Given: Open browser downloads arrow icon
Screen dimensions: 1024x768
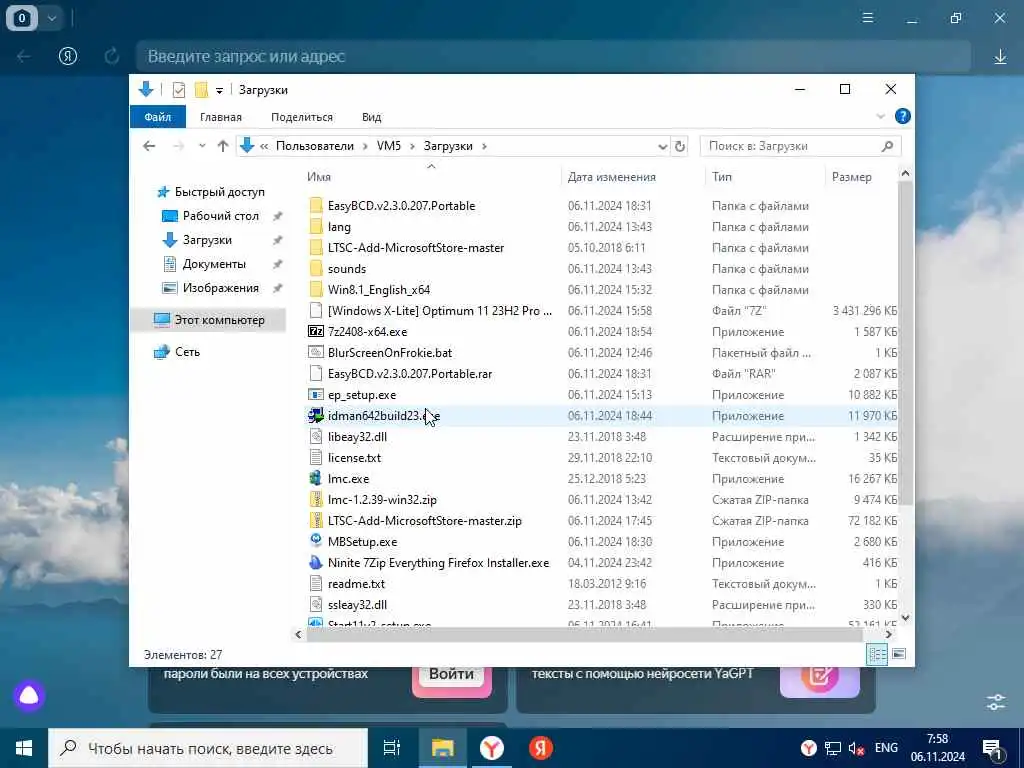Looking at the screenshot, I should (x=1000, y=57).
